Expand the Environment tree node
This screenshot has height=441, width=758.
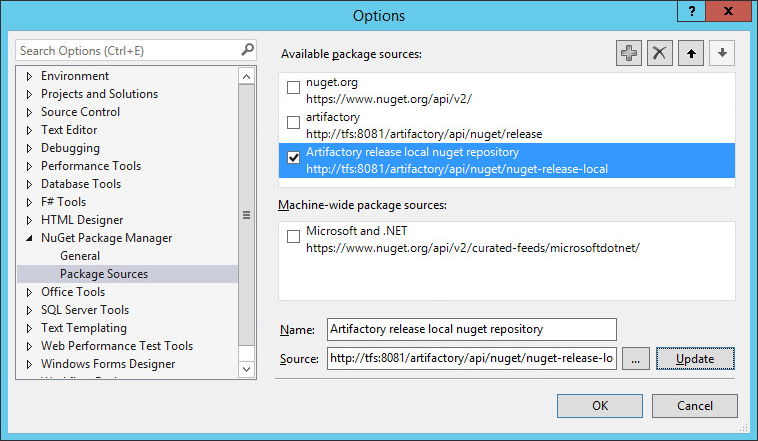click(x=29, y=76)
